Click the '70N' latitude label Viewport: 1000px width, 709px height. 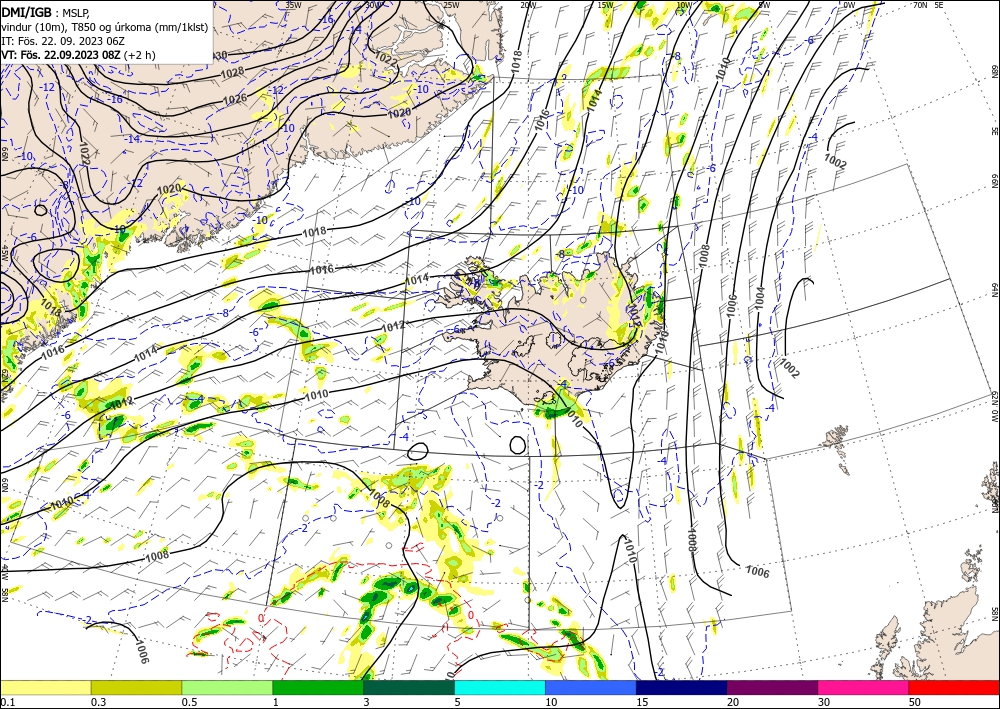[x=920, y=5]
